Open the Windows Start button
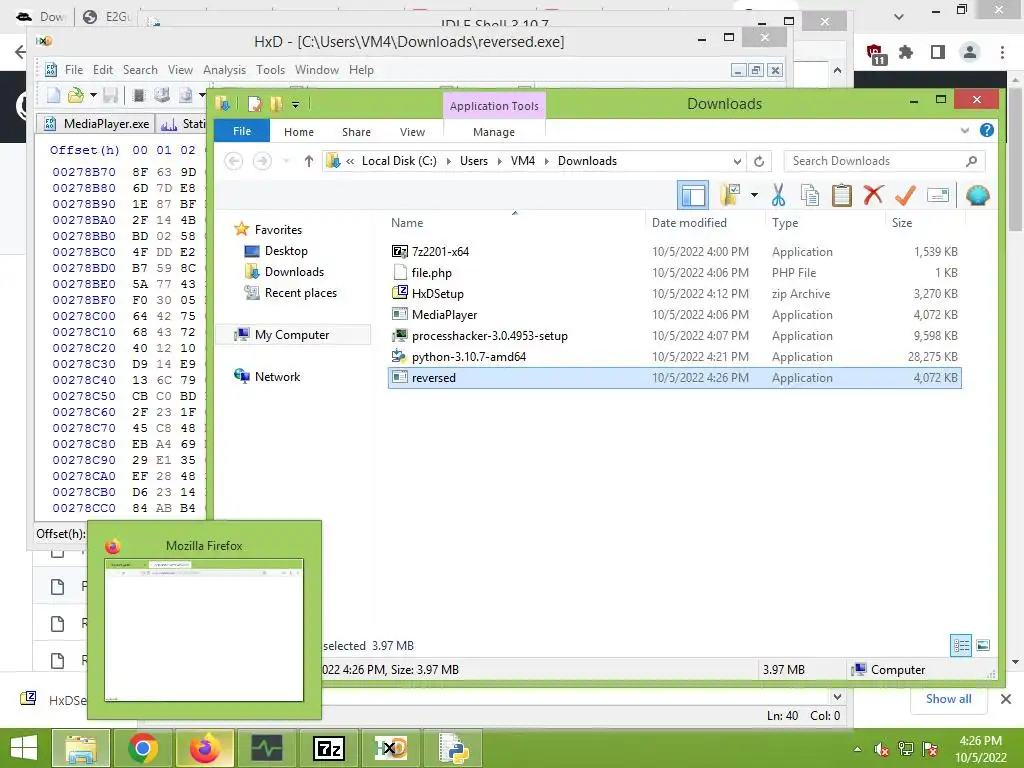Screen dimensions: 1024x768 pyautogui.click(x=24, y=748)
